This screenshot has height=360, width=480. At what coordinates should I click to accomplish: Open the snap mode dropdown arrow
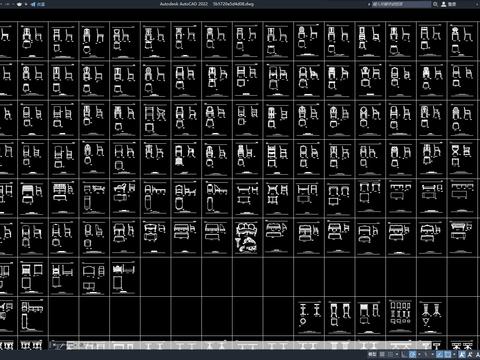pyautogui.click(x=397, y=354)
